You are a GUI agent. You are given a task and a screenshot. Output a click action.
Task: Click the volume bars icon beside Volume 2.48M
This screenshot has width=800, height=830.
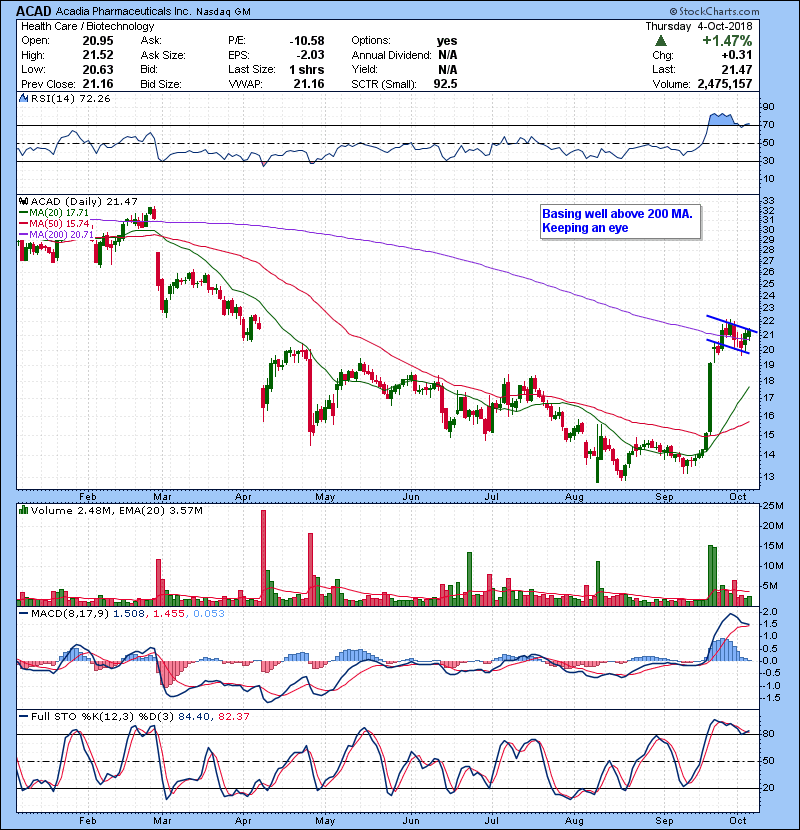(x=23, y=510)
